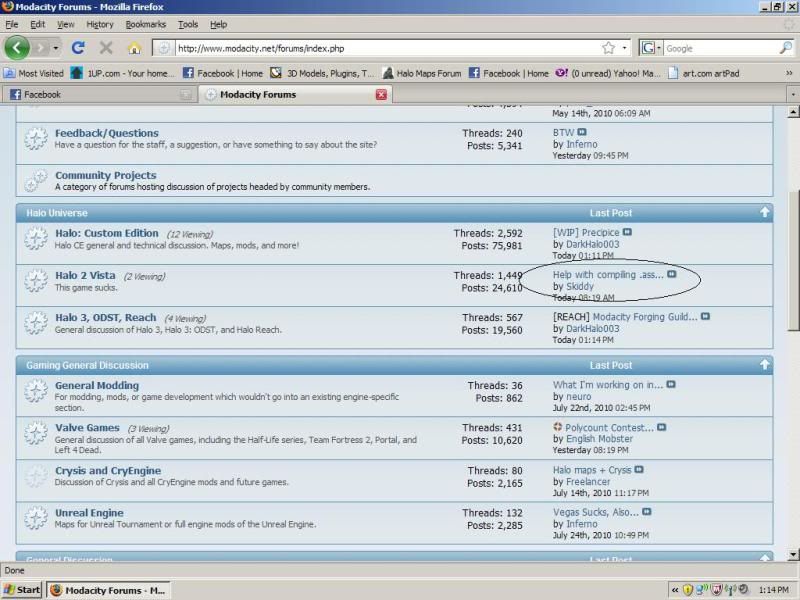Screen dimensions: 800x600
Task: Open the Valve Games forum
Action: (x=87, y=428)
